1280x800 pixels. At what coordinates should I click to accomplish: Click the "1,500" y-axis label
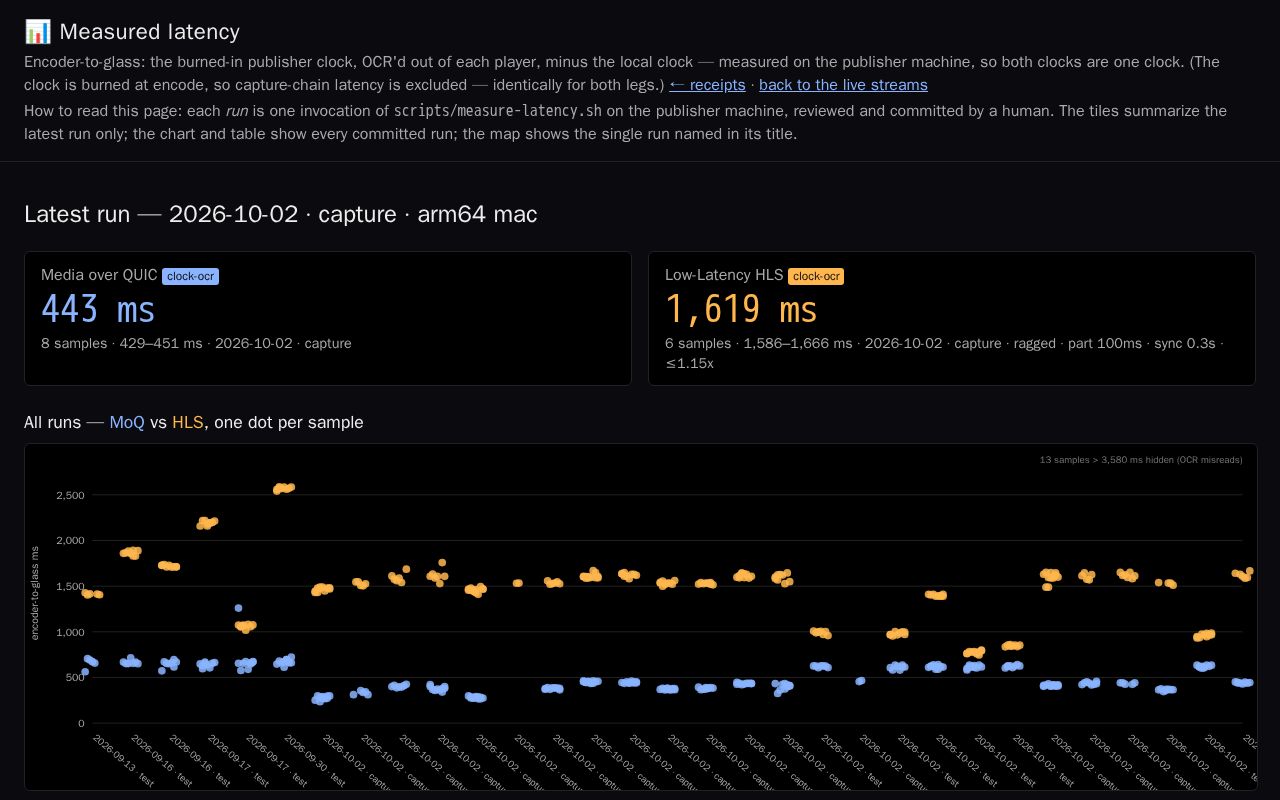[71, 586]
